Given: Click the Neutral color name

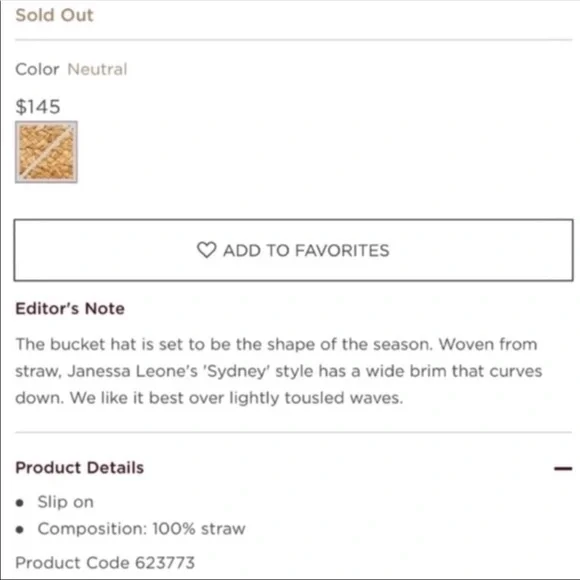Looking at the screenshot, I should pos(97,69).
